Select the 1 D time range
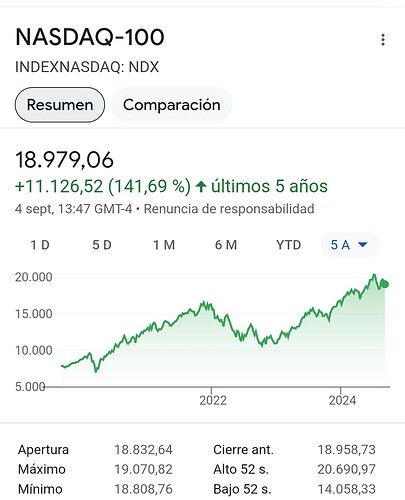Image resolution: width=405 pixels, height=500 pixels. tap(40, 245)
